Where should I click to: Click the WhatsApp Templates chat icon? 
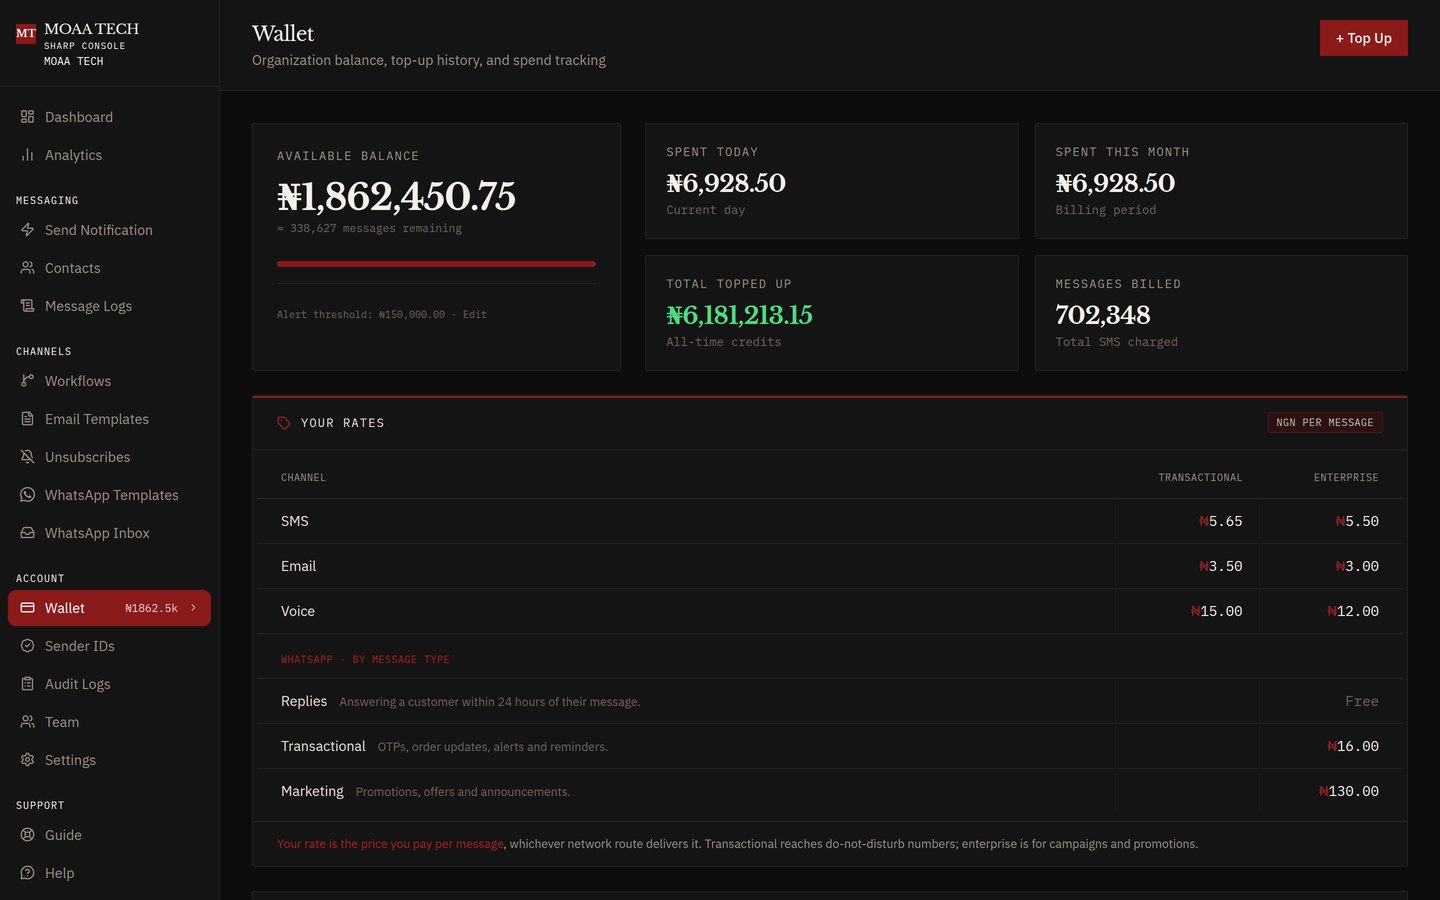28,495
